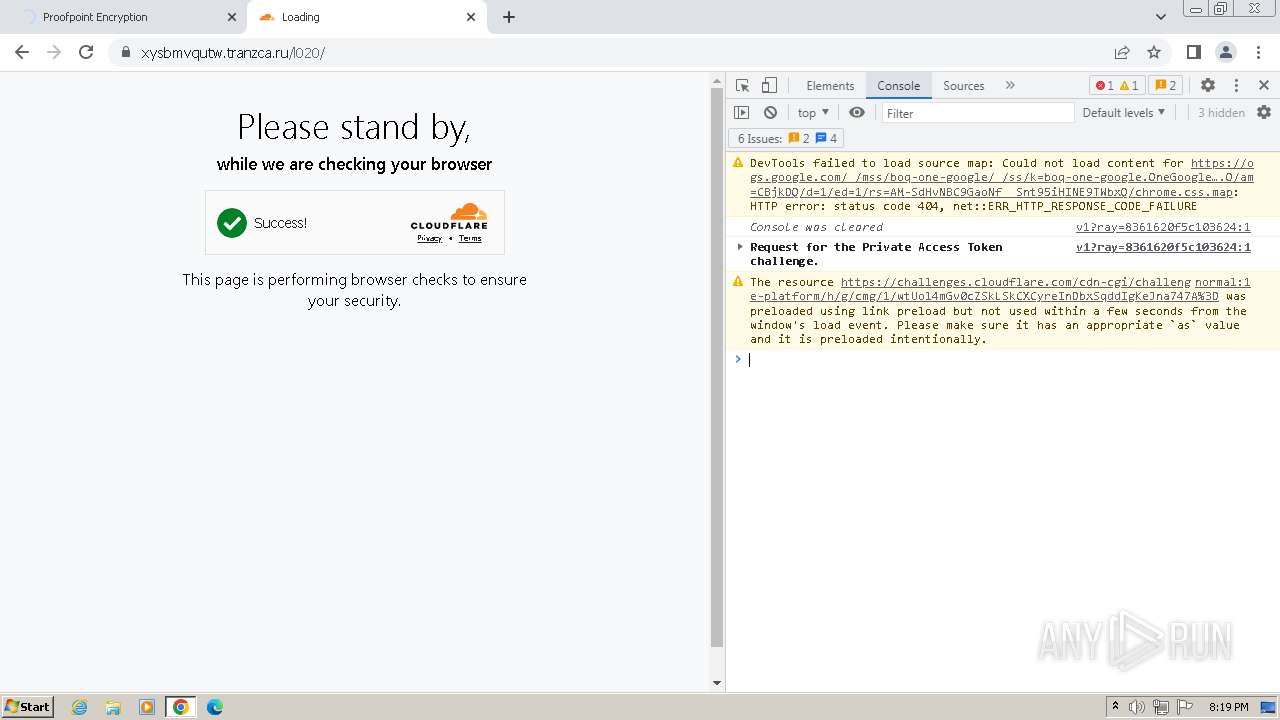Open issues badge showing 2
This screenshot has width=1280, height=720.
[x=1165, y=86]
